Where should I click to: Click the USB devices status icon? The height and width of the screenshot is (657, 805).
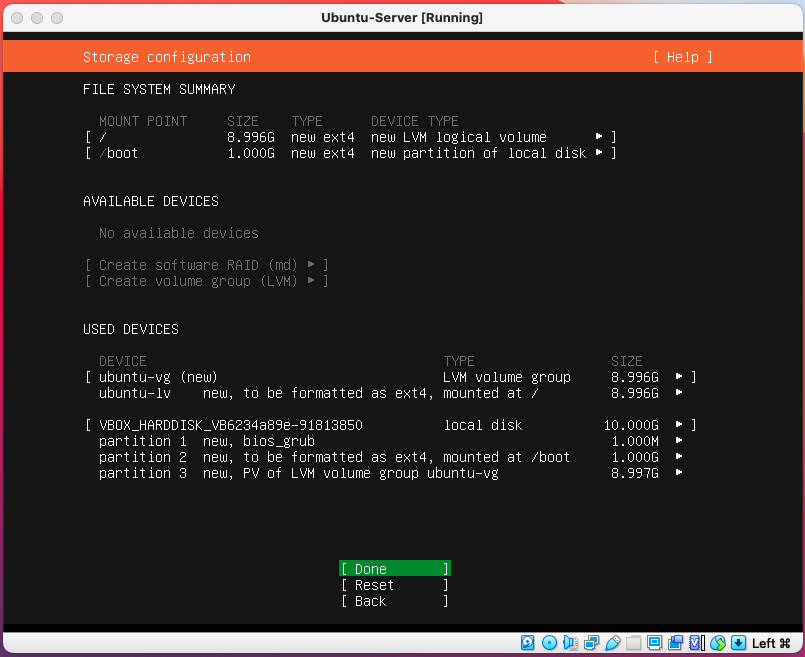tap(612, 643)
